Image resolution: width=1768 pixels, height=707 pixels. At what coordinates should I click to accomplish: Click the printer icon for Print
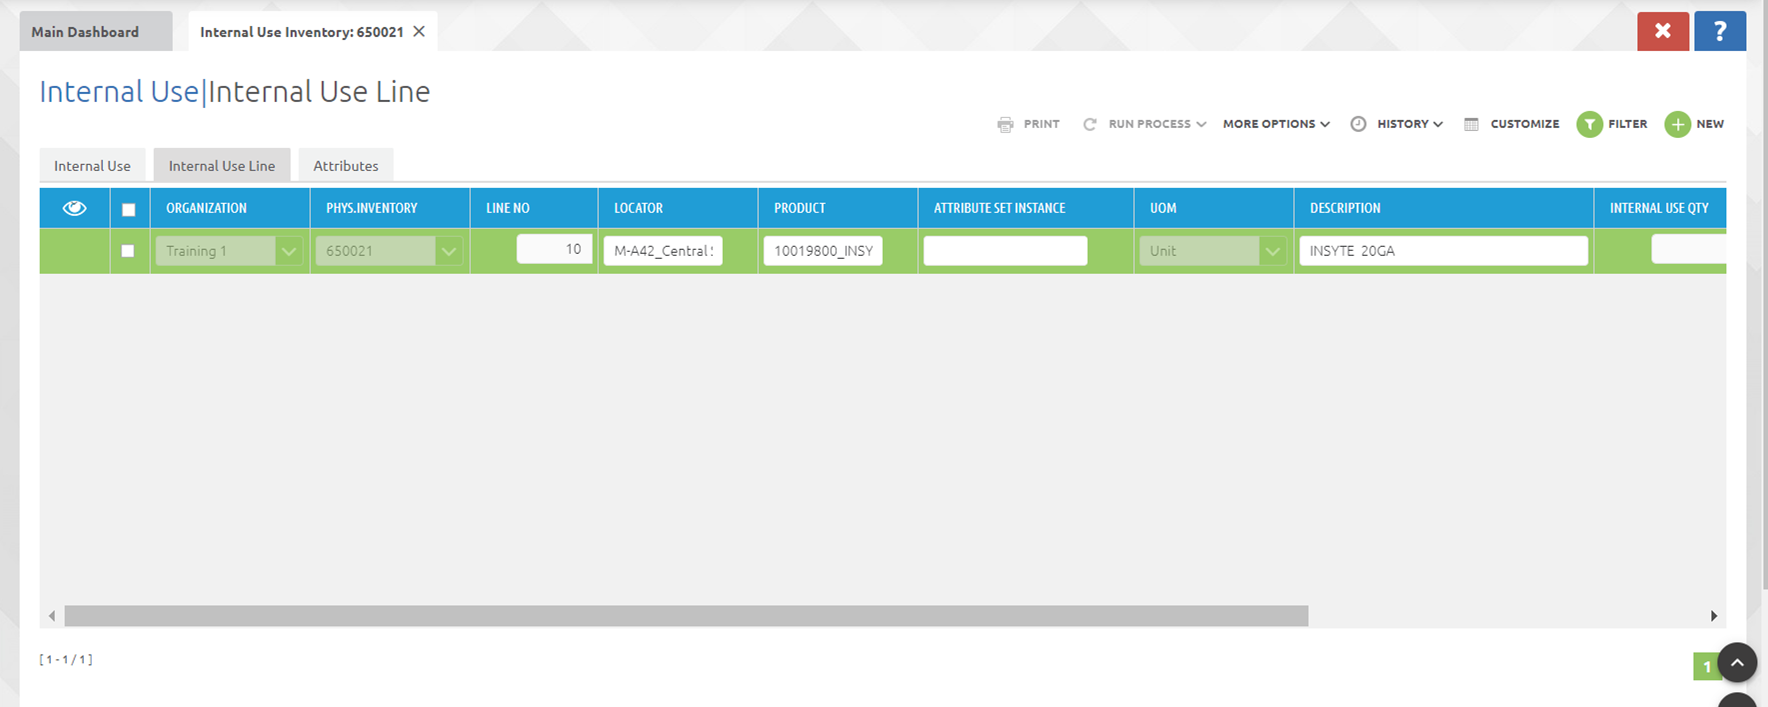pos(1005,124)
